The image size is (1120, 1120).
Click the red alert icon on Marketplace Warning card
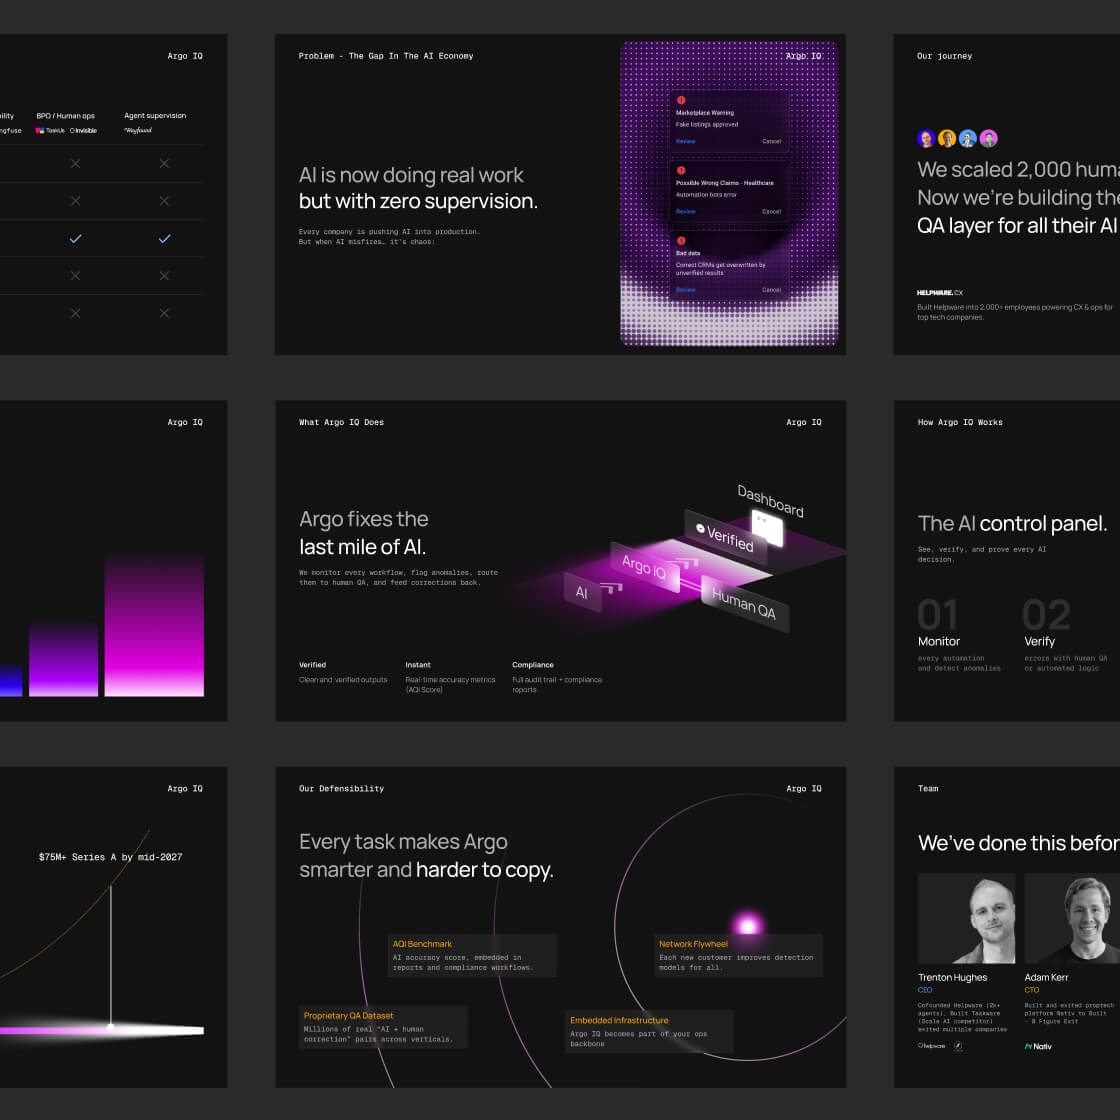tap(681, 101)
